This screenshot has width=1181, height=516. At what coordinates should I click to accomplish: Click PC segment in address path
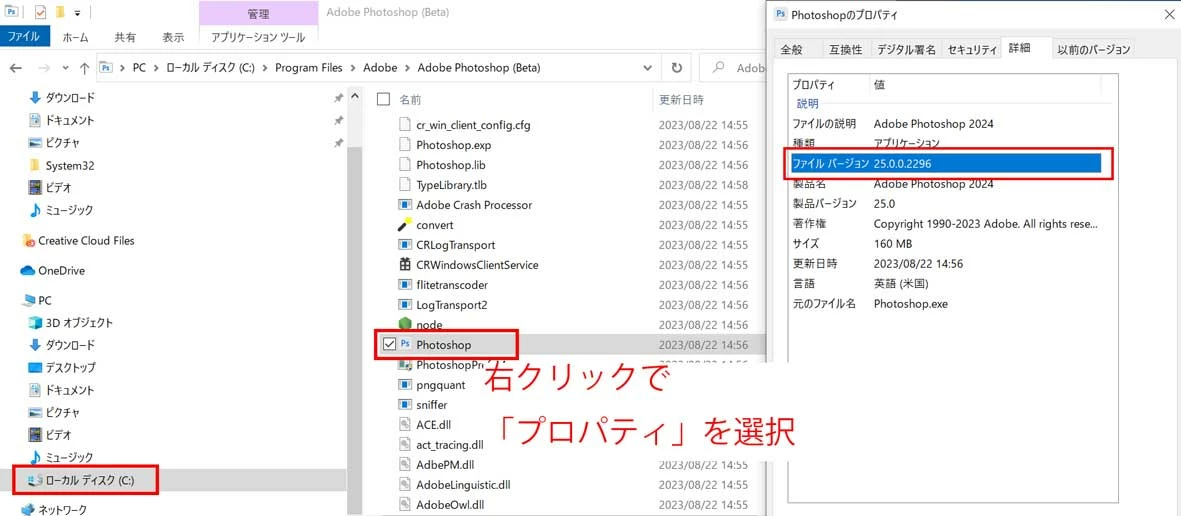[139, 68]
